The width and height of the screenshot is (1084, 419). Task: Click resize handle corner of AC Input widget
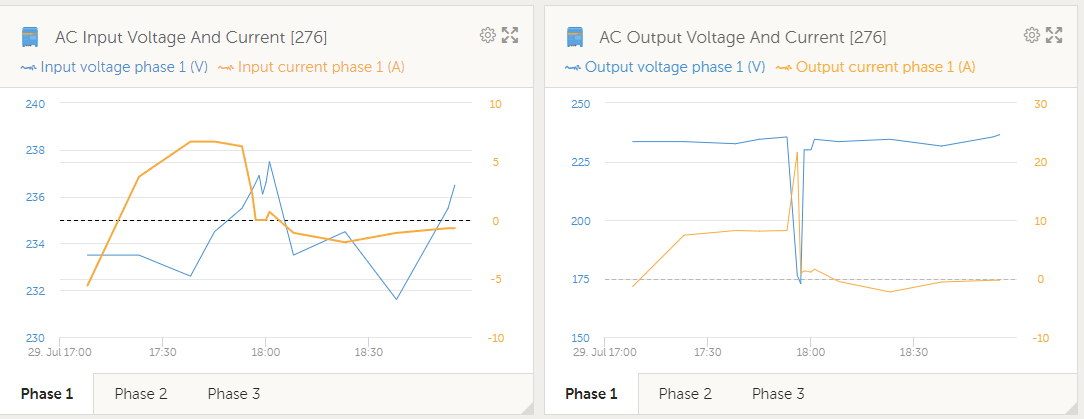click(527, 407)
